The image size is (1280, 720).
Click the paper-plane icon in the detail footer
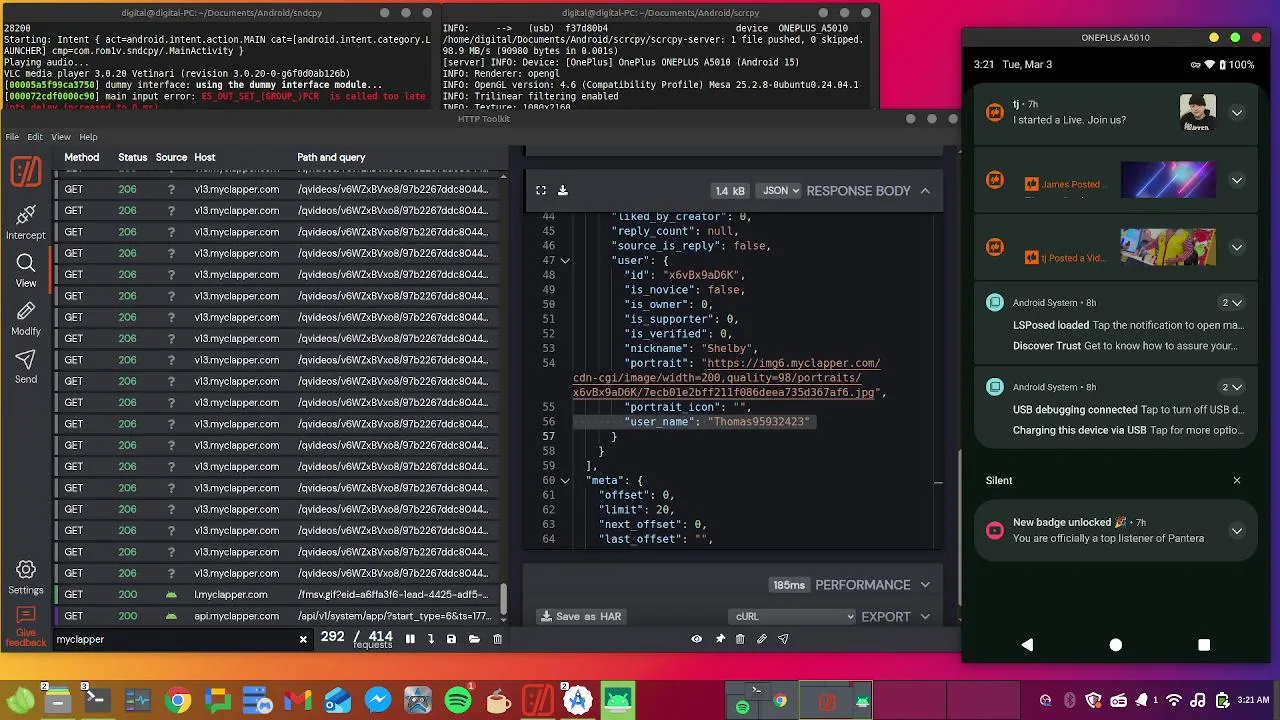coord(783,639)
